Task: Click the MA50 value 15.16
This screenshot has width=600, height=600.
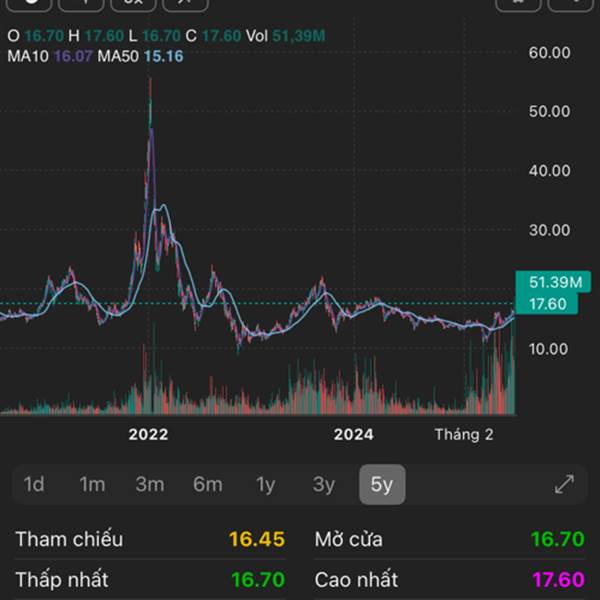Action: pyautogui.click(x=164, y=56)
